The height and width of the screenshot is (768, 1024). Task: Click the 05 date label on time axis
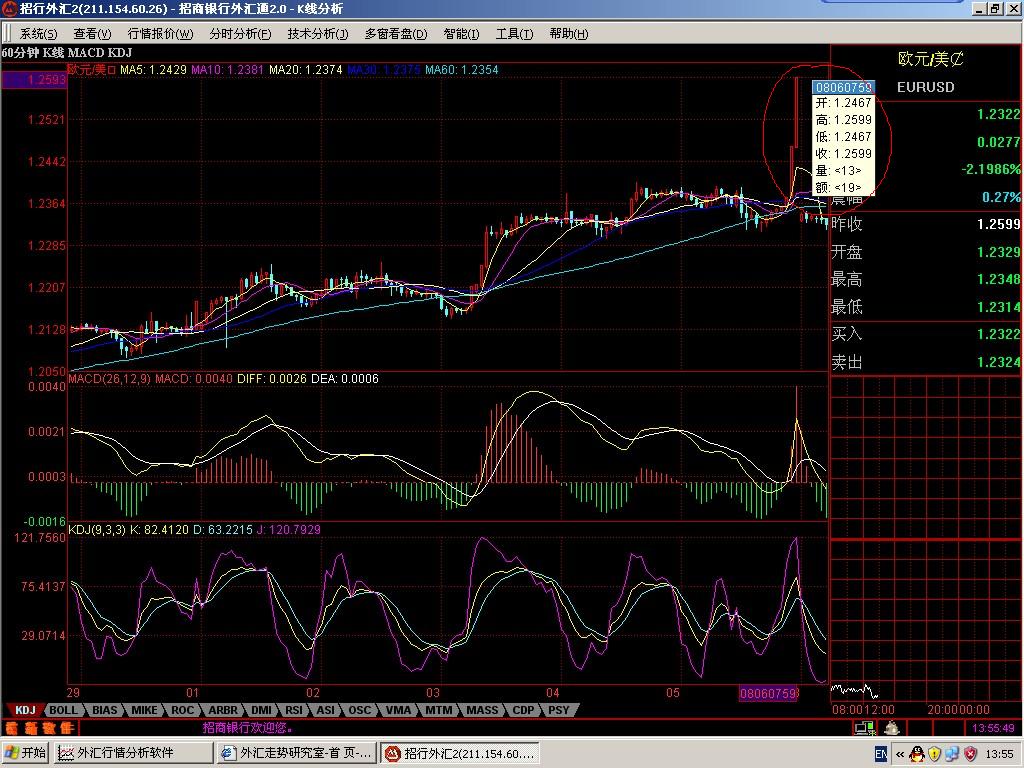point(673,693)
